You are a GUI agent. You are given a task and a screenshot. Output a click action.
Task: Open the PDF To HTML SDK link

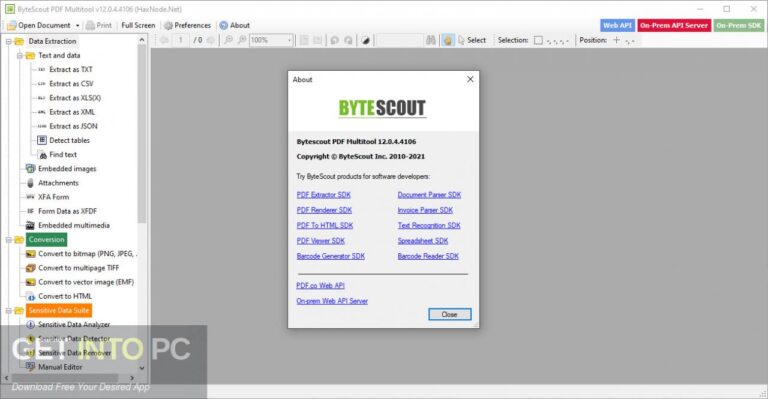[325, 226]
